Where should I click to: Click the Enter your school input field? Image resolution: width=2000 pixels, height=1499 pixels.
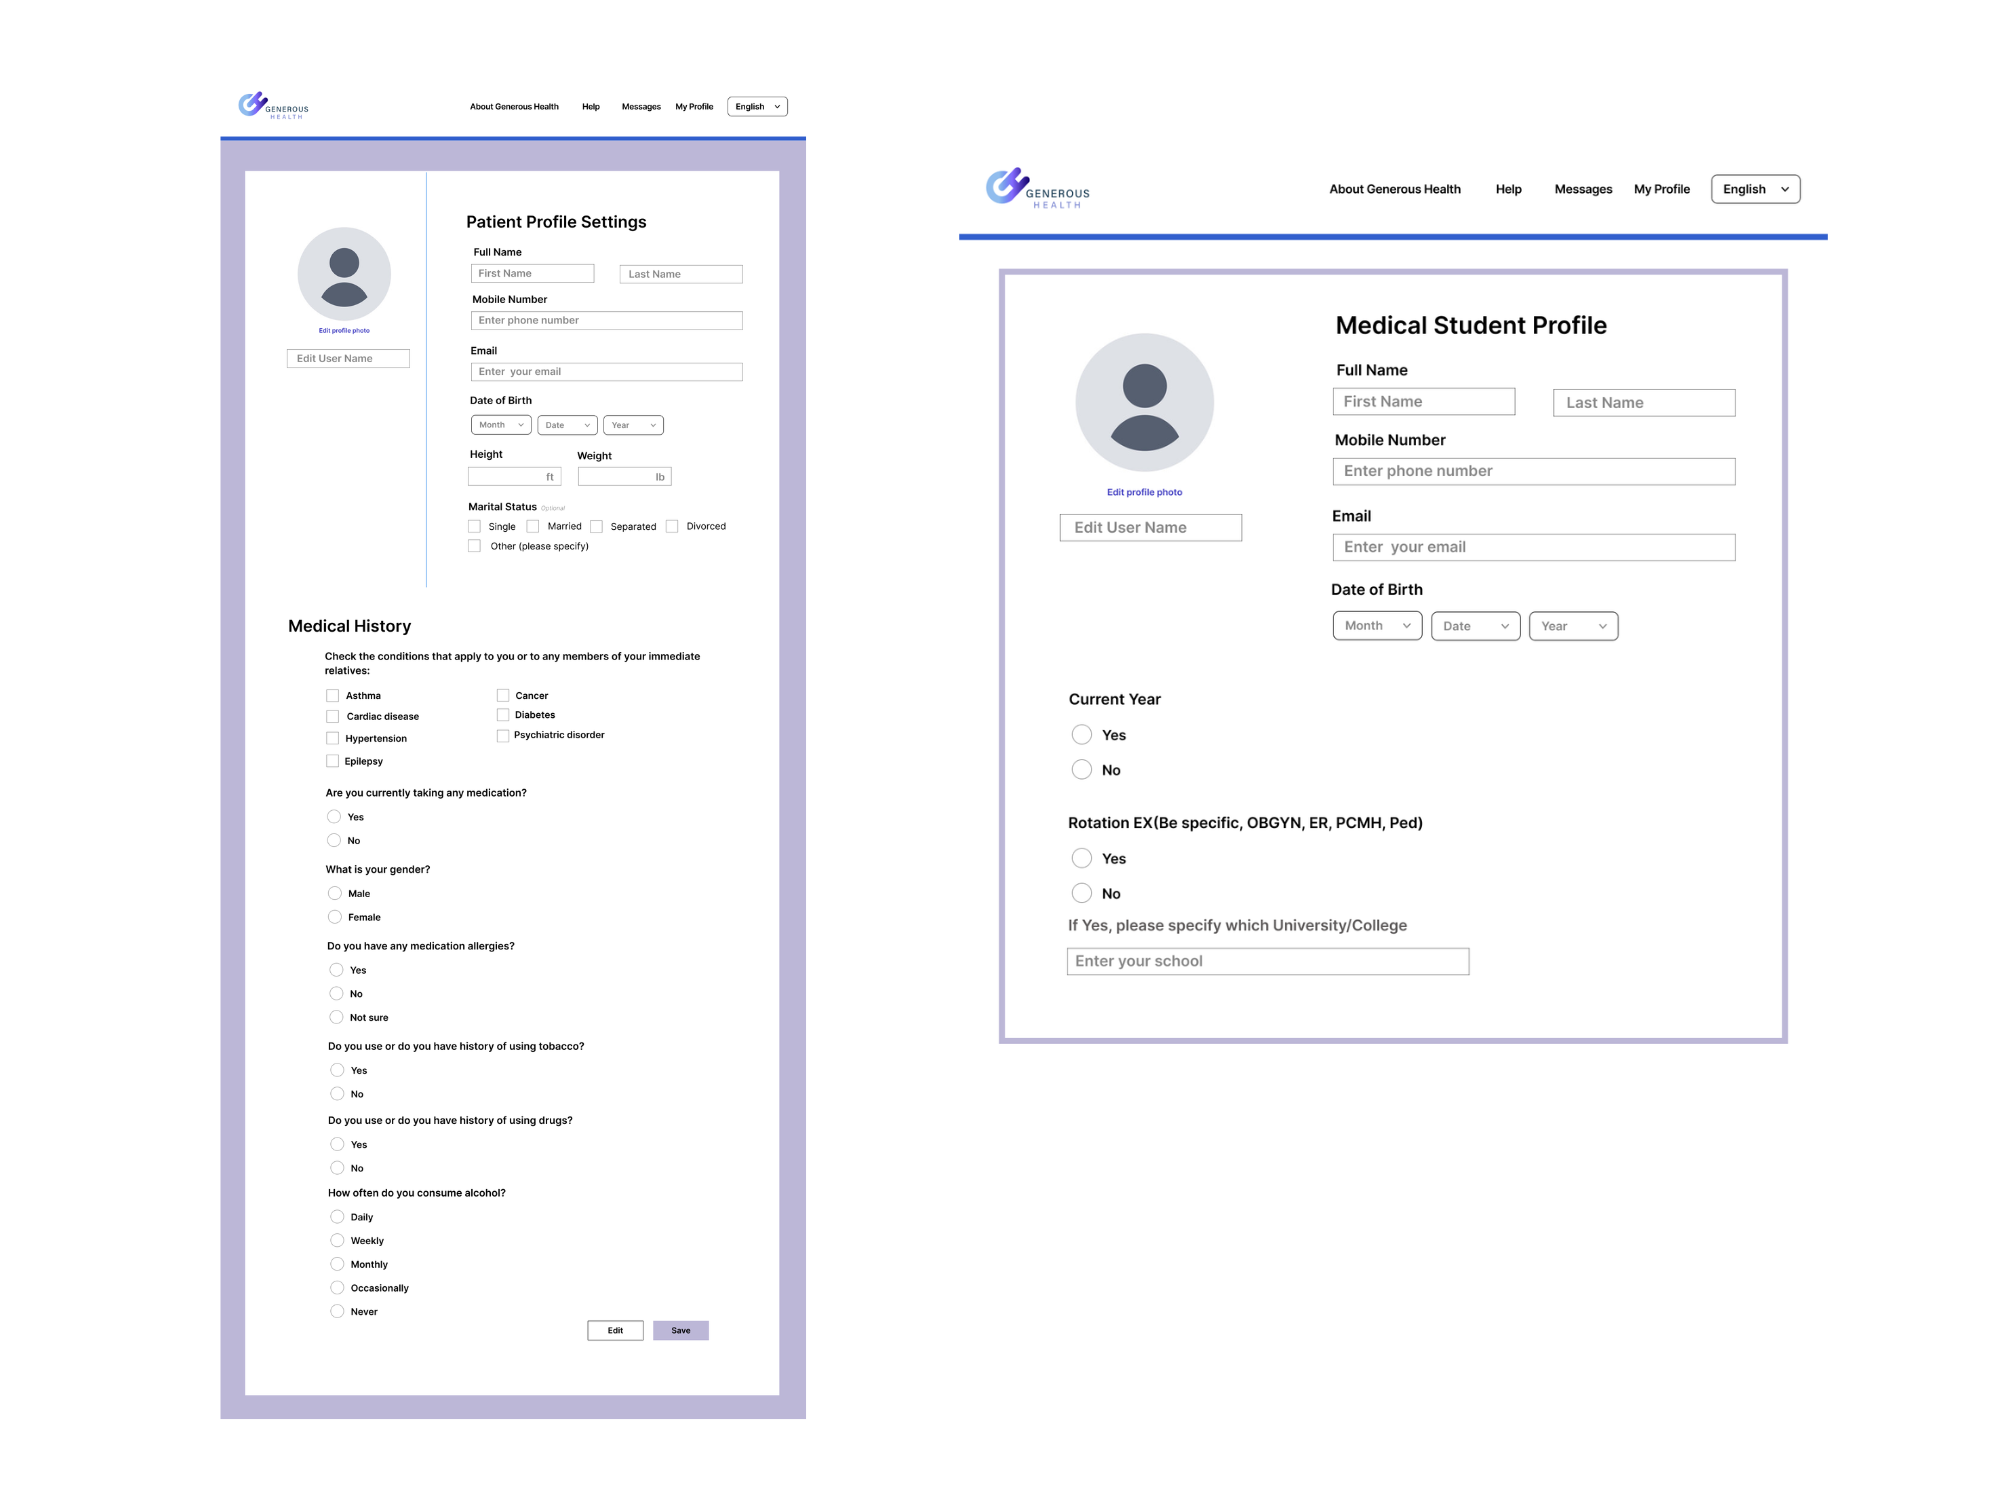[x=1267, y=960]
